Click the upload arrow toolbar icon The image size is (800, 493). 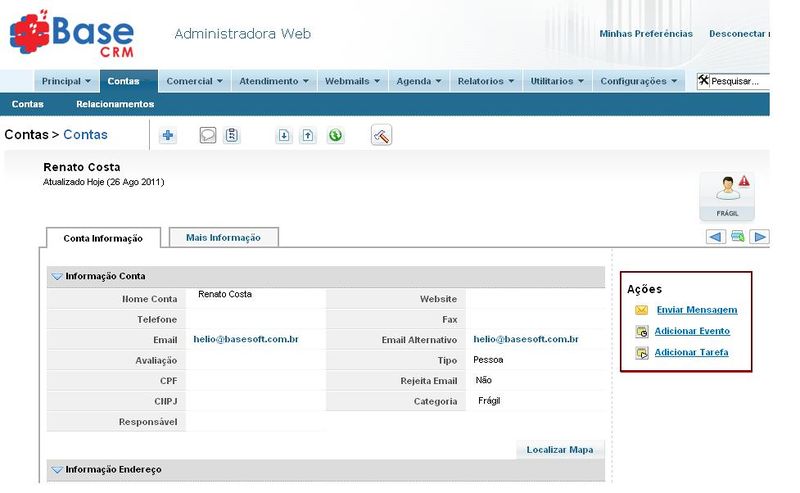(x=308, y=135)
